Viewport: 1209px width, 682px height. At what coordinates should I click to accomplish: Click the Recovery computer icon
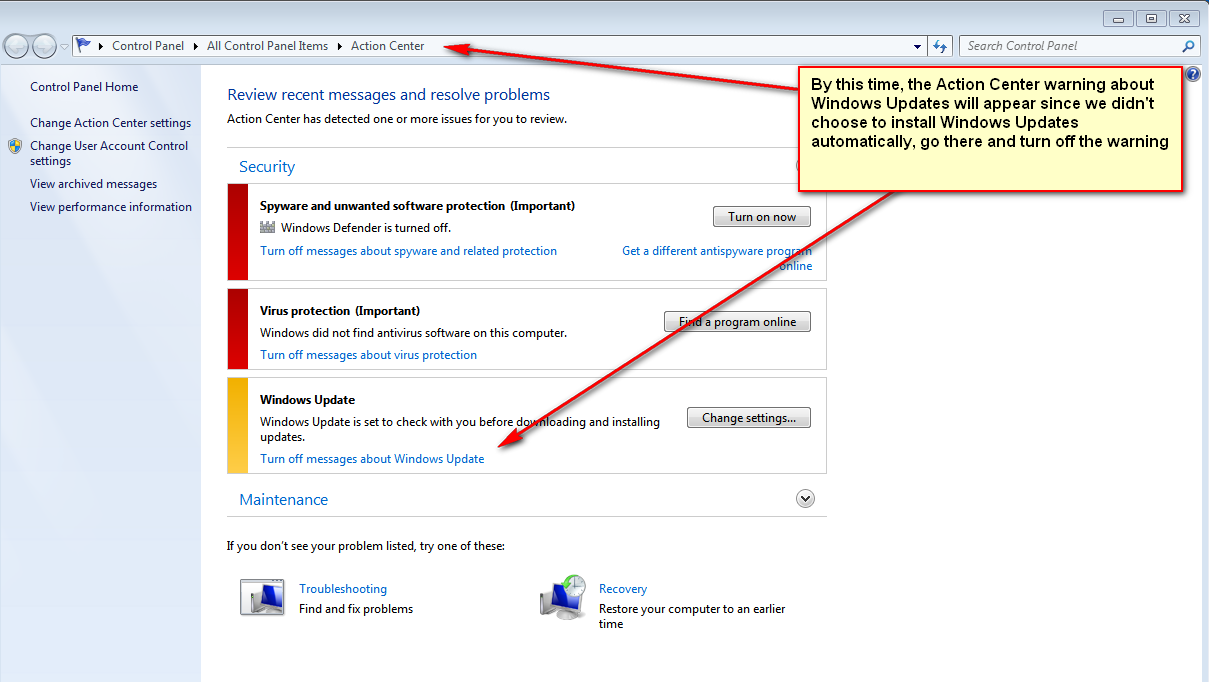click(564, 597)
